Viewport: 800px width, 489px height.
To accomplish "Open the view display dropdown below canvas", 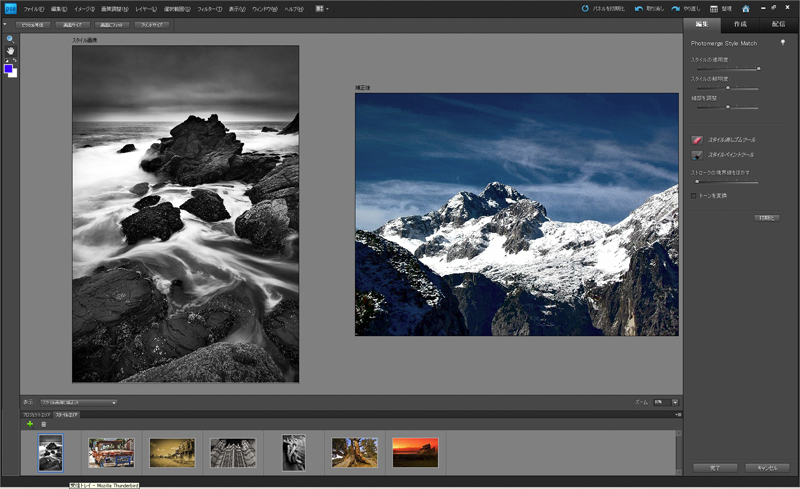I will 78,402.
